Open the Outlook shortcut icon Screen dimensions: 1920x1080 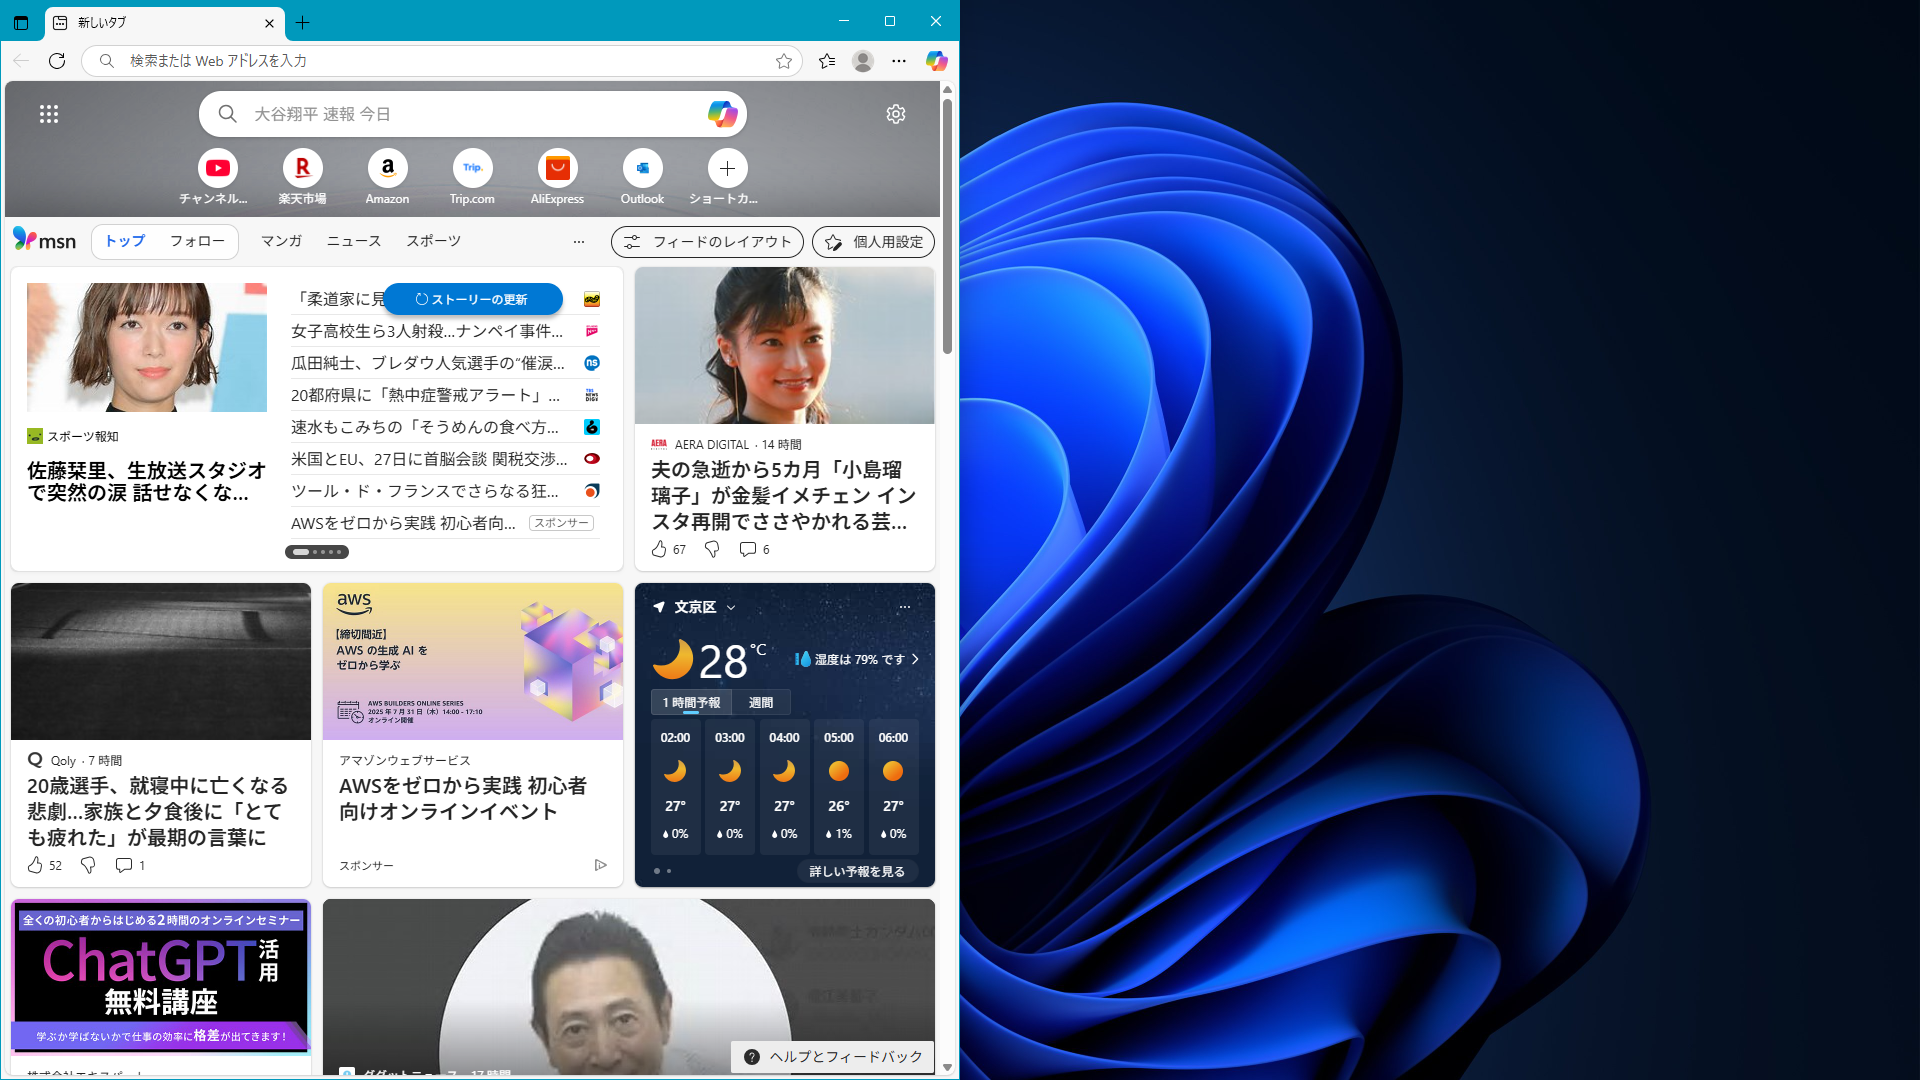coord(642,168)
